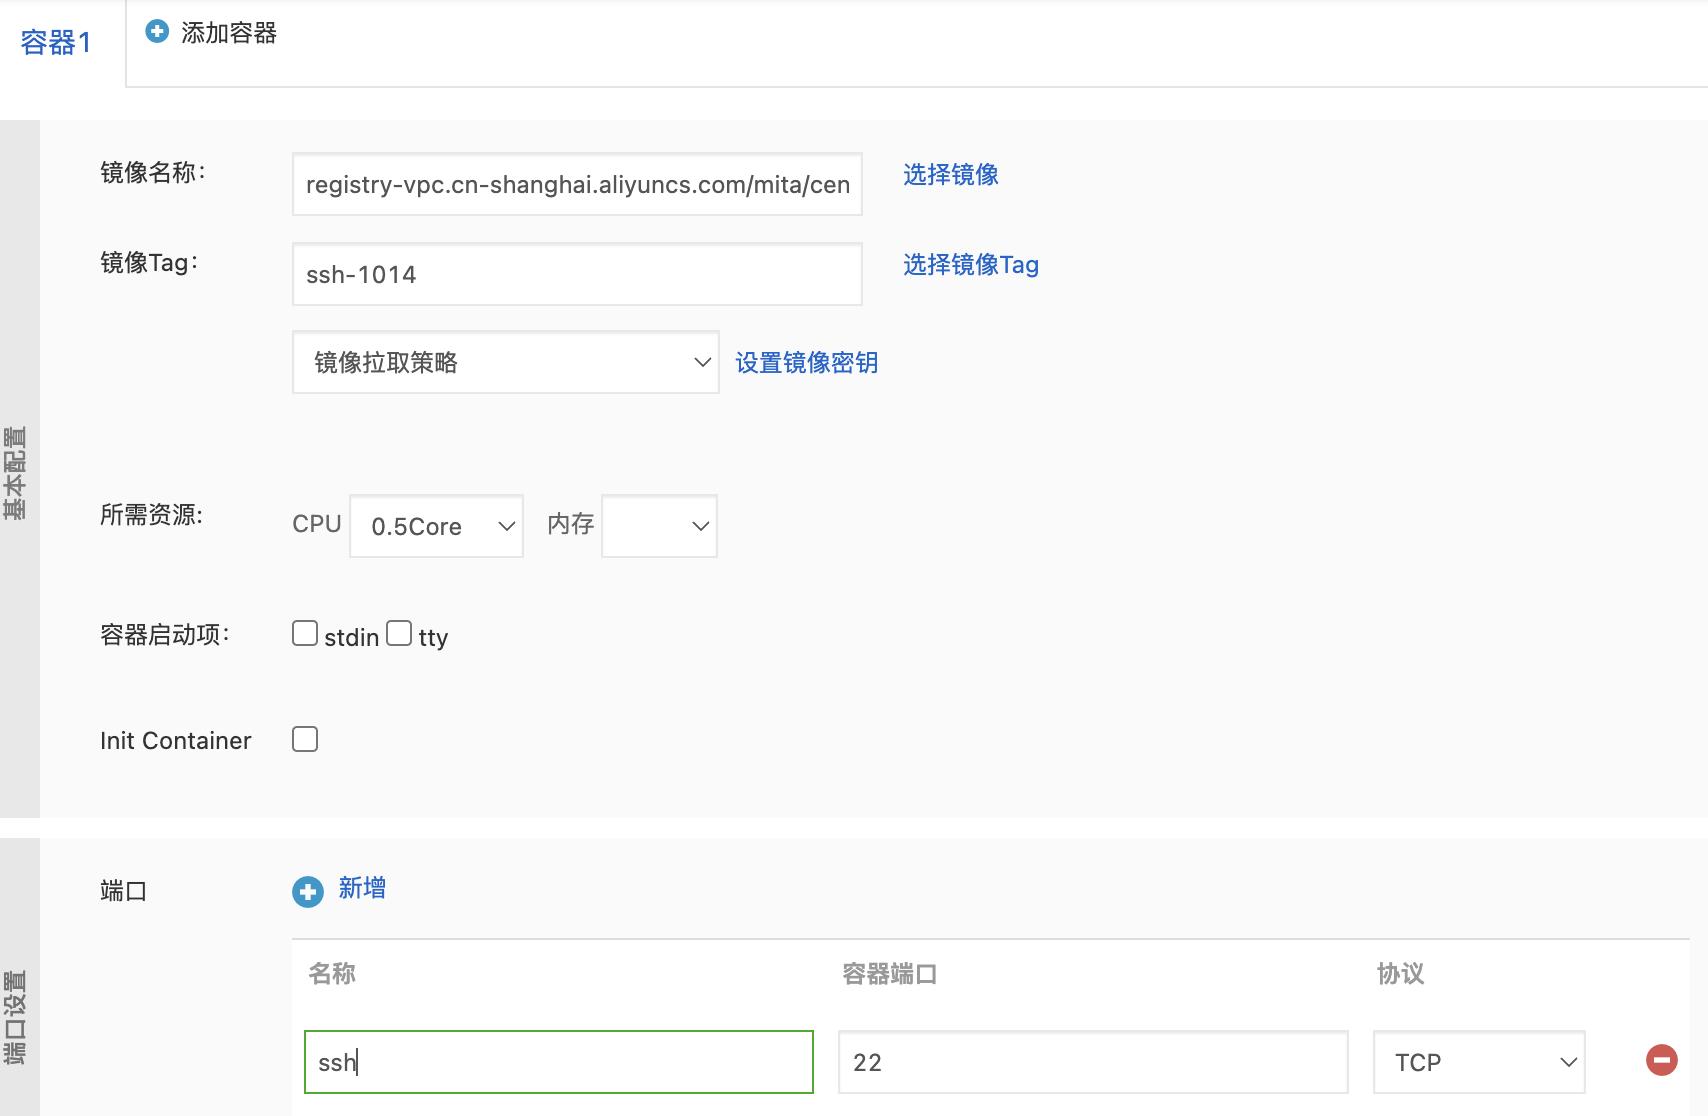
Task: Click the 容器启动项 label
Action: pyautogui.click(x=165, y=635)
